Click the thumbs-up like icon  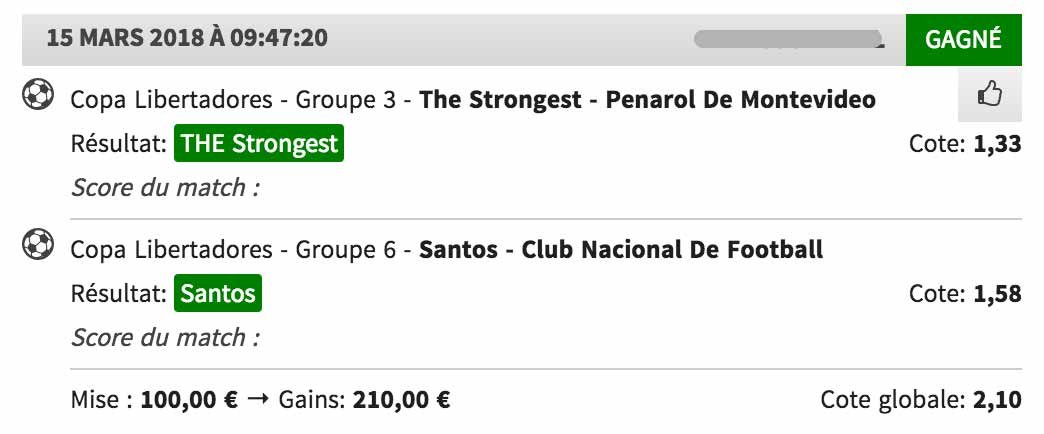click(989, 95)
